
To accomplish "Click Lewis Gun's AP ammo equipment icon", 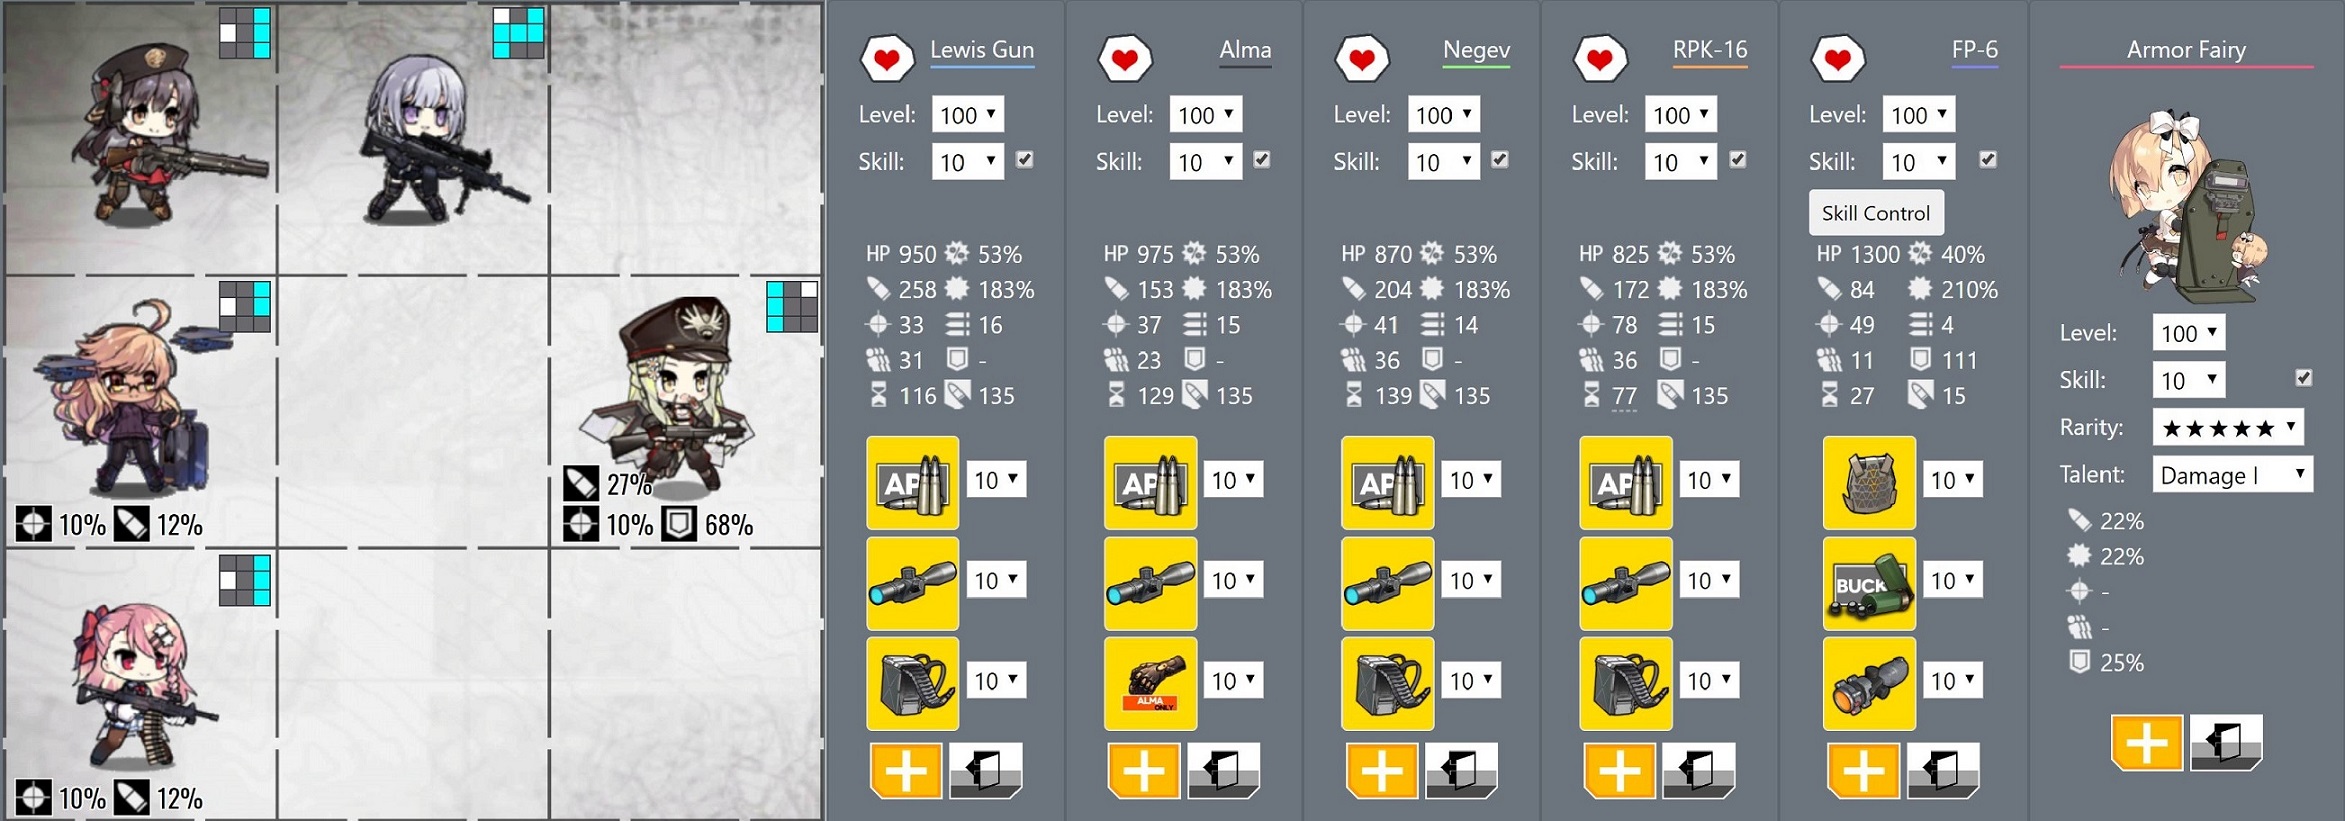I will (x=912, y=482).
